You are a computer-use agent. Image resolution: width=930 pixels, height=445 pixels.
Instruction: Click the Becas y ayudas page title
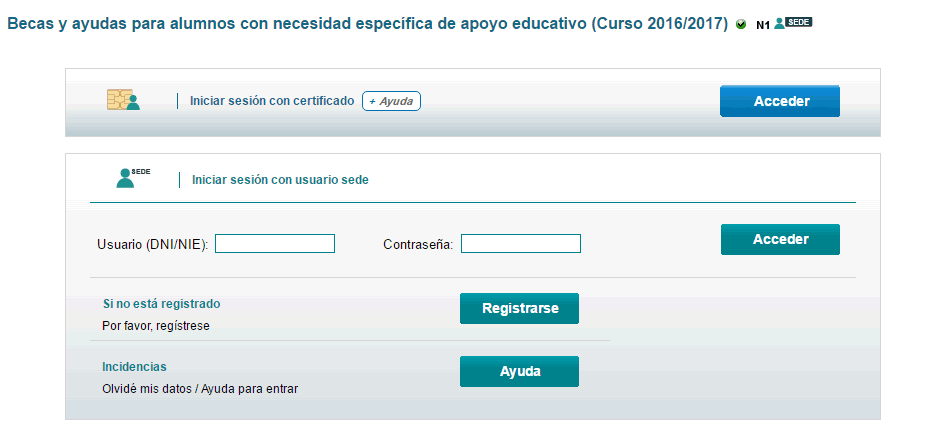[367, 24]
